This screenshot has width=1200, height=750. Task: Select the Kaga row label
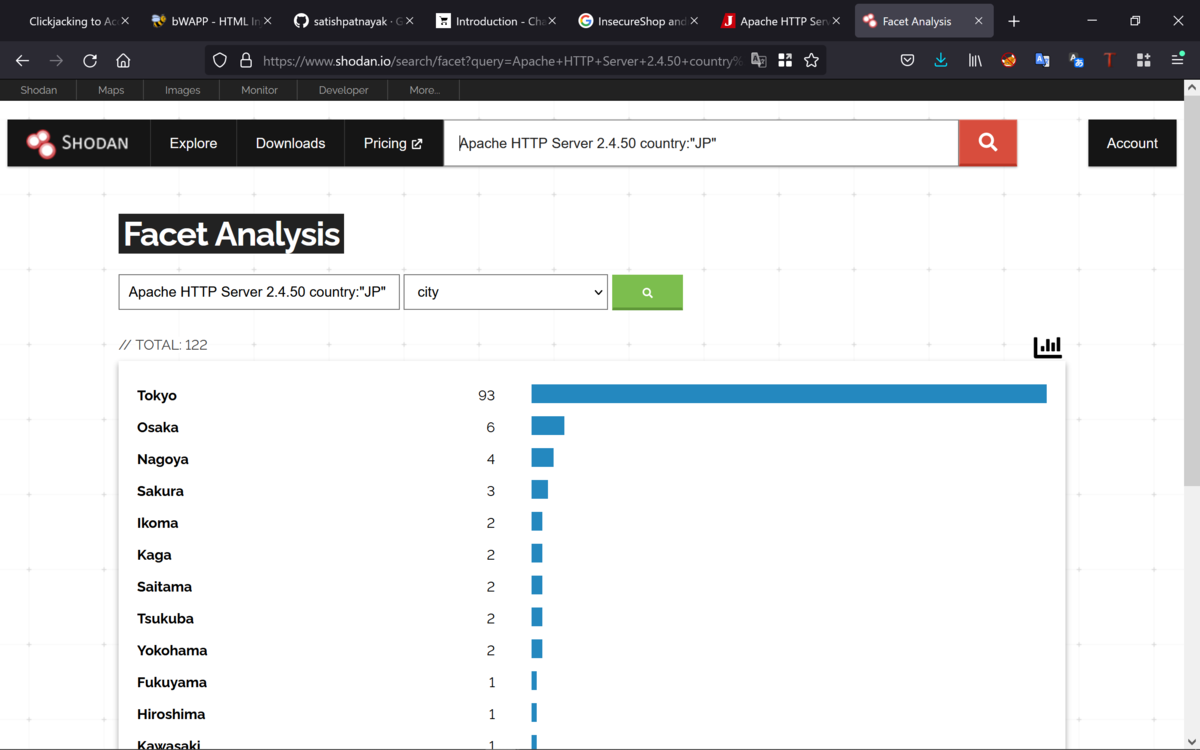(x=154, y=555)
